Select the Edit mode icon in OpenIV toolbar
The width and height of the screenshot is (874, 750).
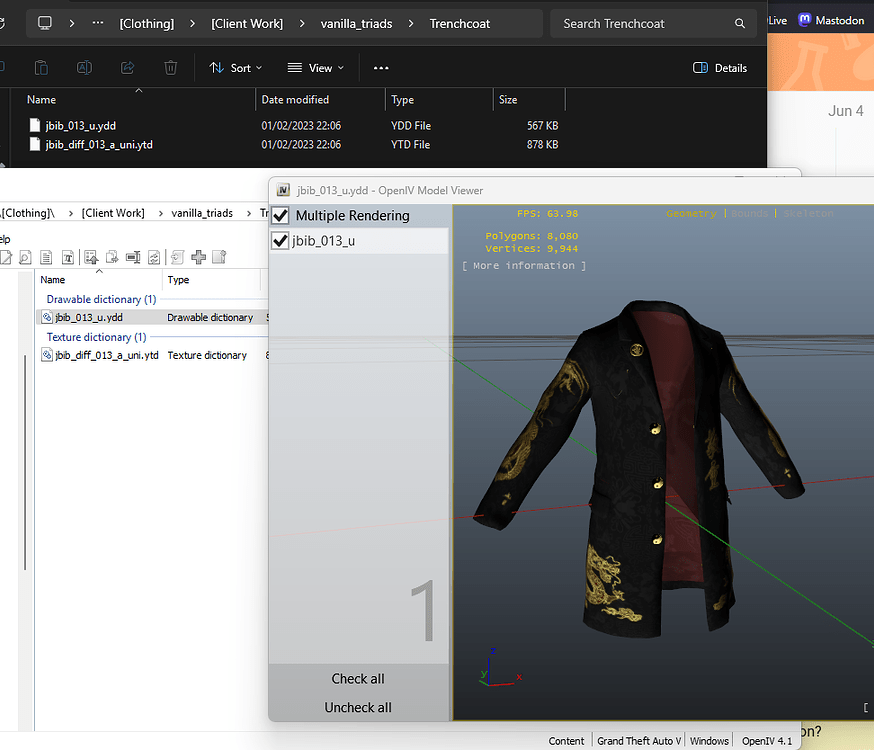click(8, 257)
